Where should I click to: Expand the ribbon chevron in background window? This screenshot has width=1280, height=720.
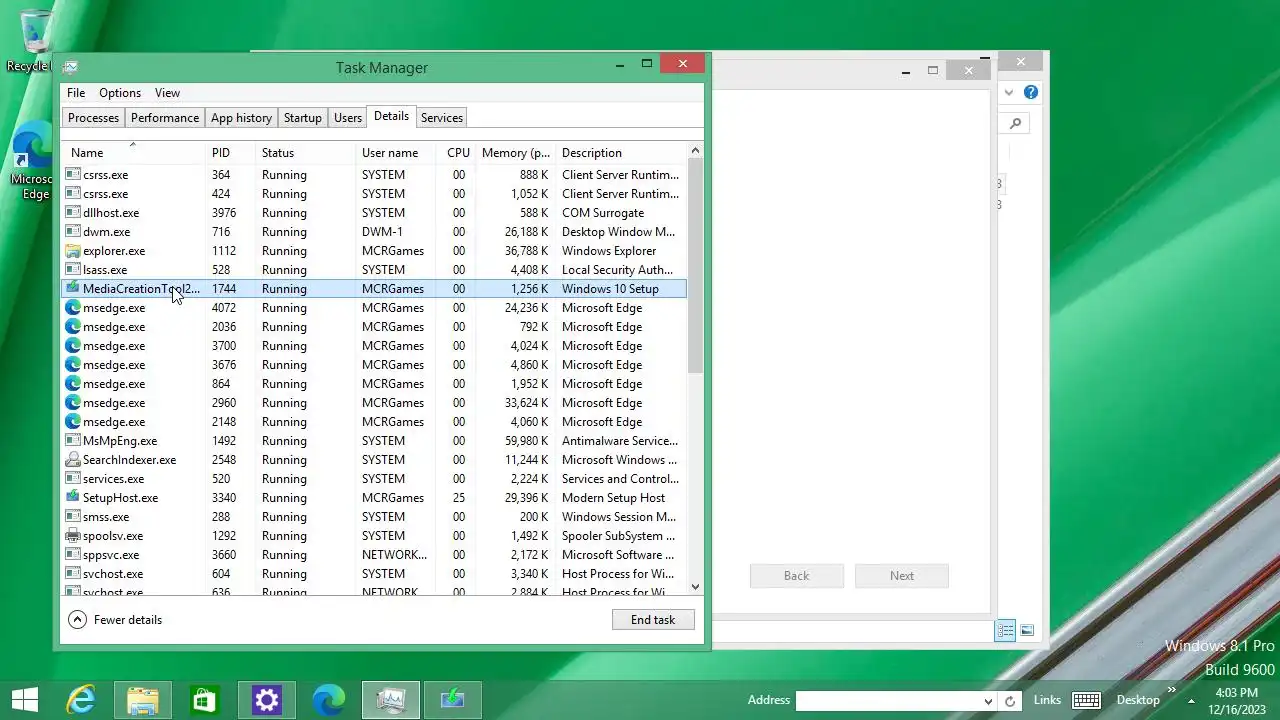point(1008,92)
